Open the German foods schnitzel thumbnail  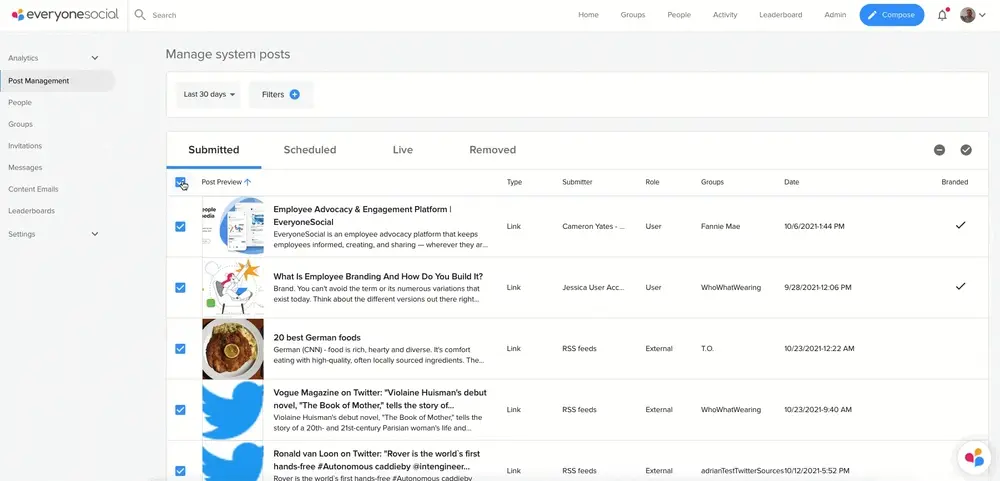(233, 349)
